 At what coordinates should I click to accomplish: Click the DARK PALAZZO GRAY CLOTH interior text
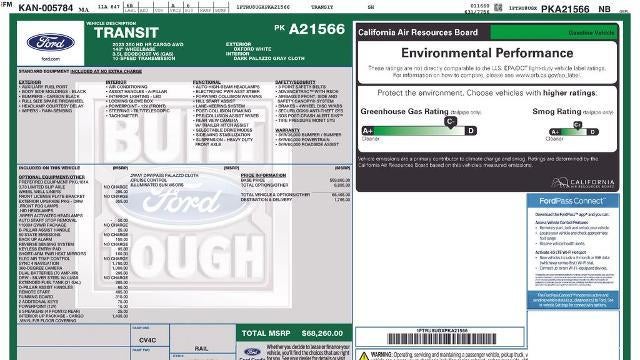pyautogui.click(x=269, y=59)
